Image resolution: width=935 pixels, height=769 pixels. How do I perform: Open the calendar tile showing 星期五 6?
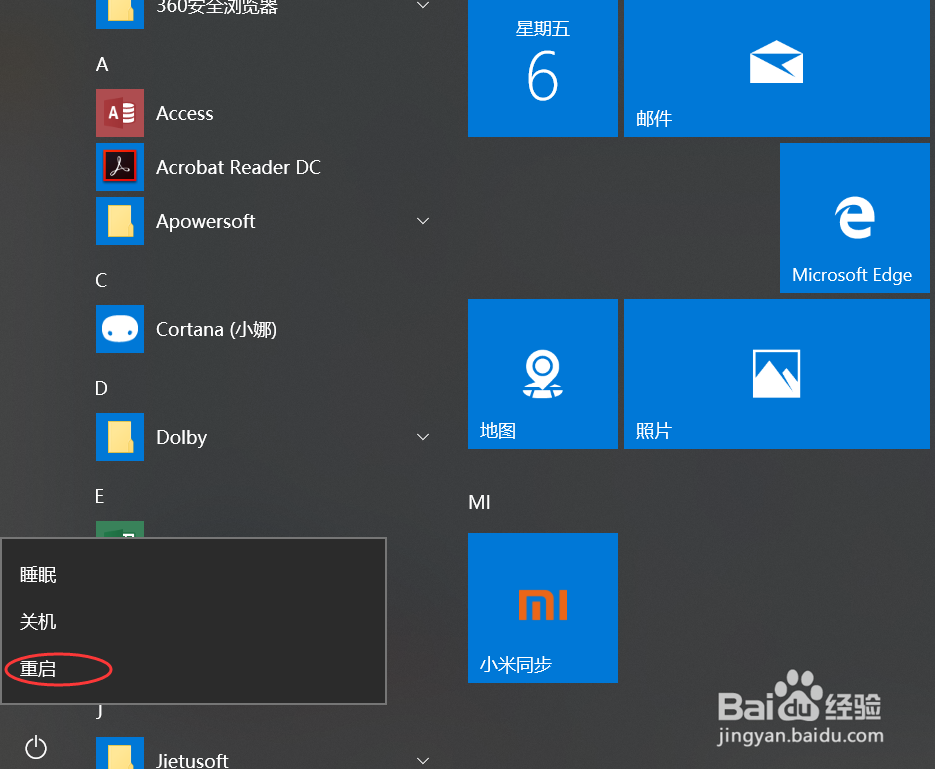tap(543, 68)
